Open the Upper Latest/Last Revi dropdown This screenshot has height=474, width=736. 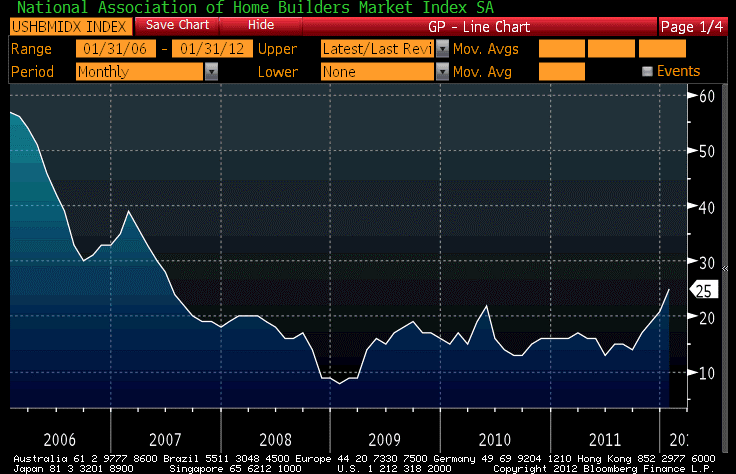(377, 49)
